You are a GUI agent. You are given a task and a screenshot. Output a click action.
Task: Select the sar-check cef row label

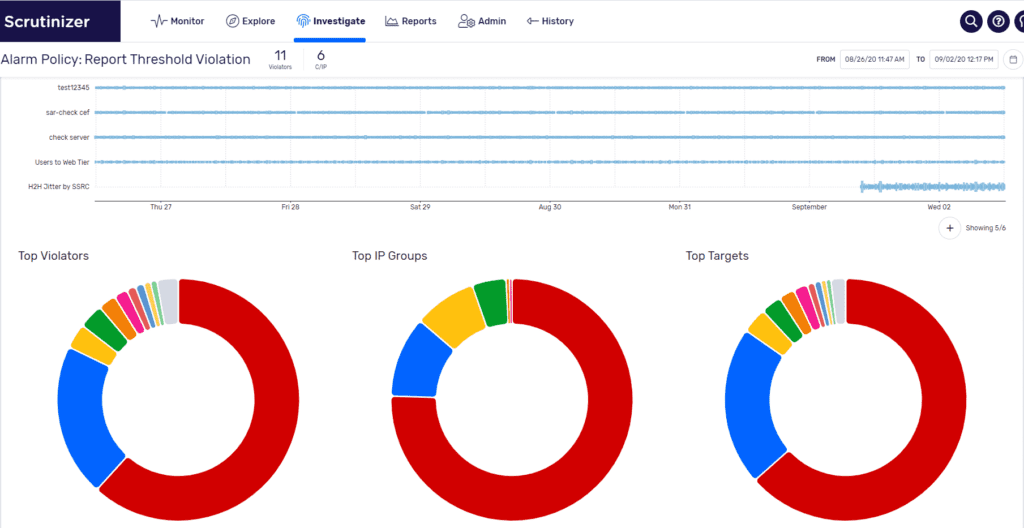(67, 112)
